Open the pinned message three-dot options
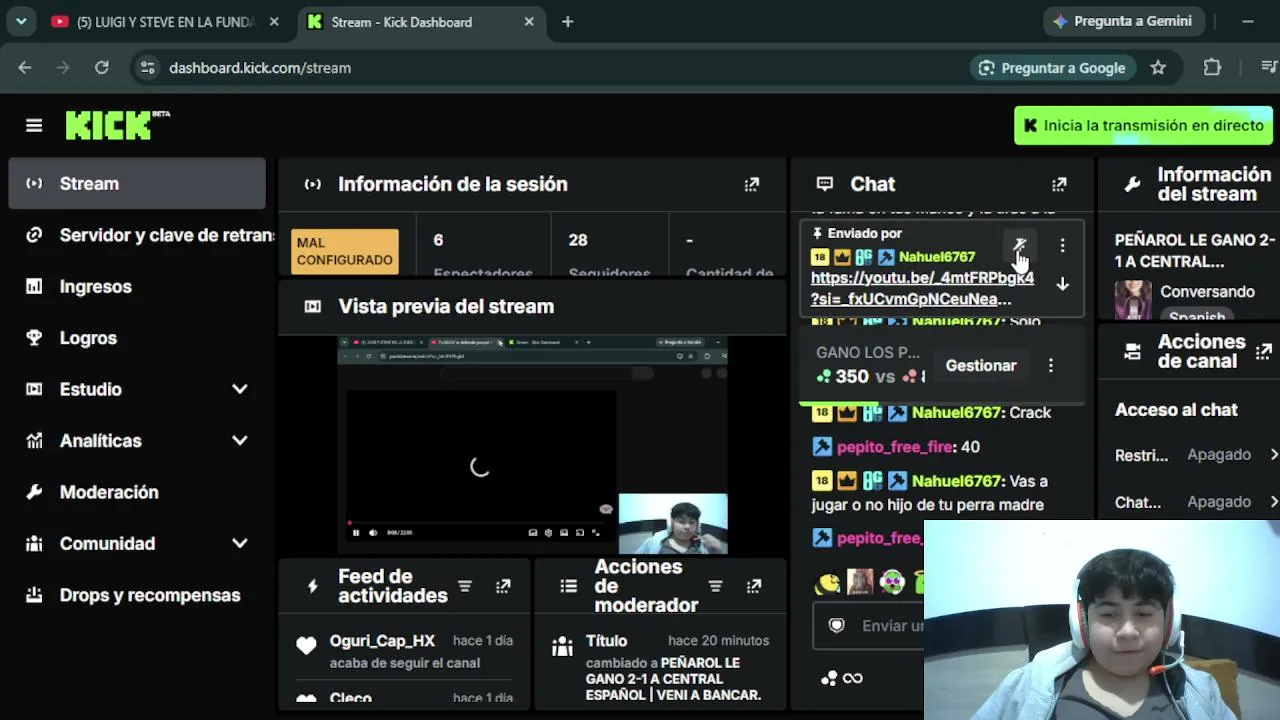The height and width of the screenshot is (720, 1280). click(1062, 245)
